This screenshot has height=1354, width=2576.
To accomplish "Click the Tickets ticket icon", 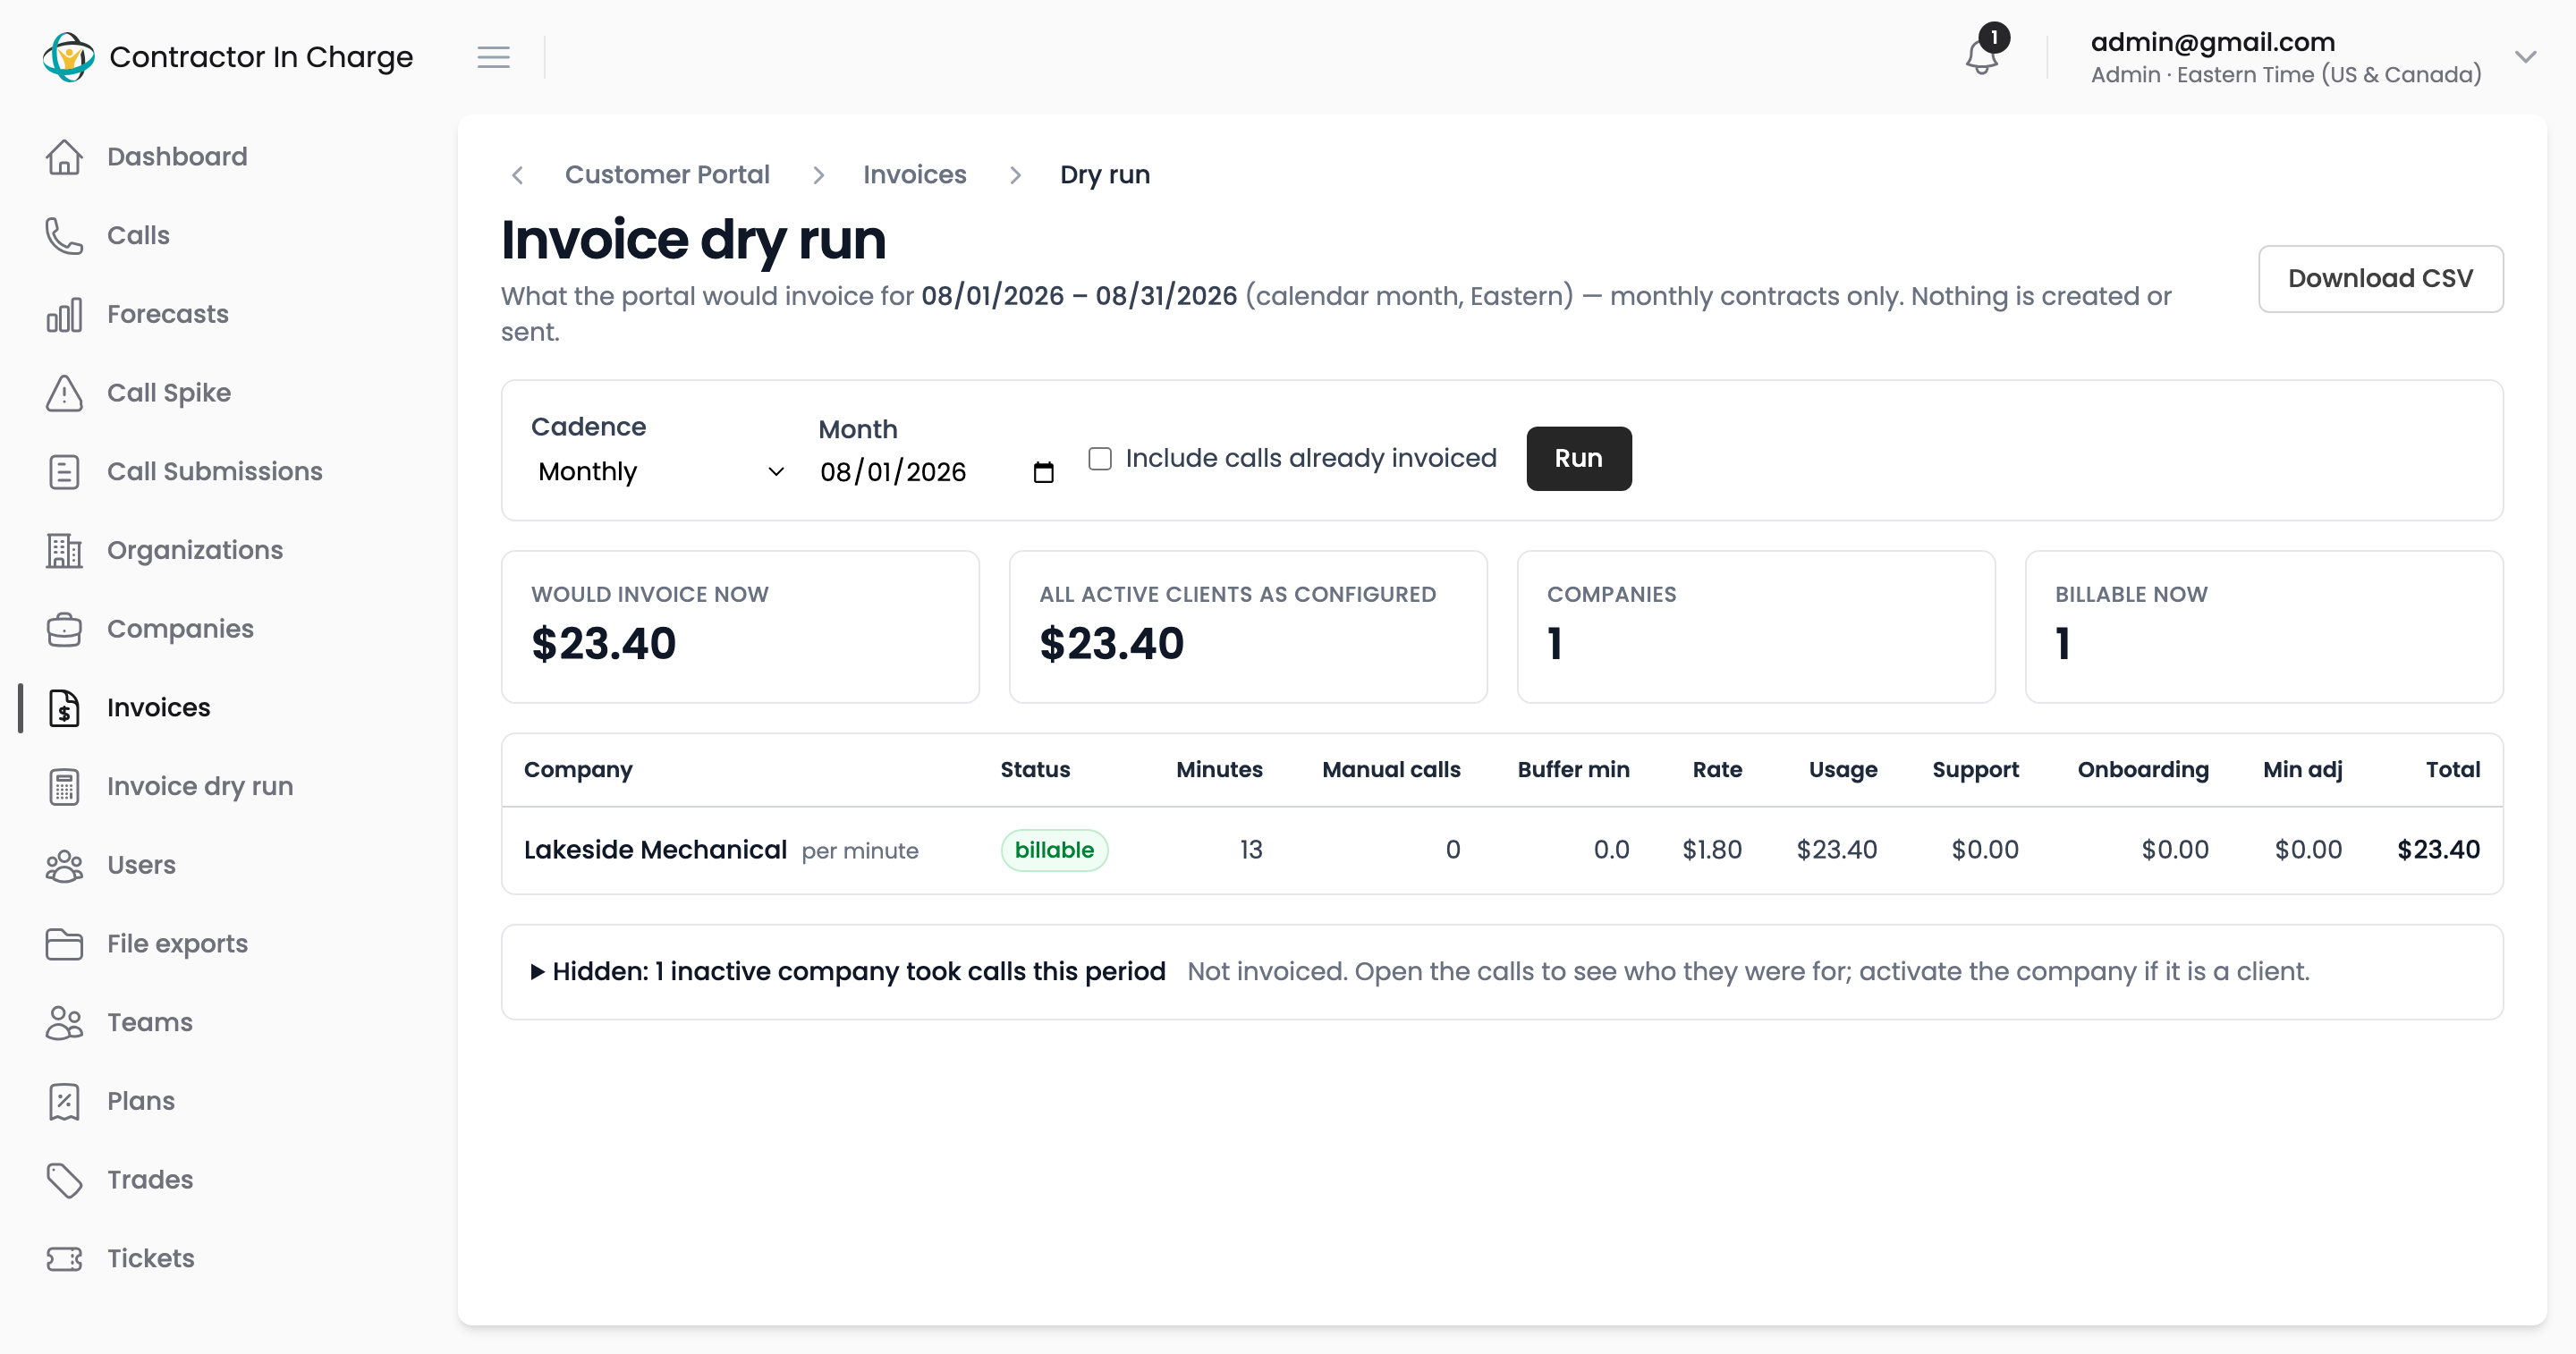I will coord(64,1259).
